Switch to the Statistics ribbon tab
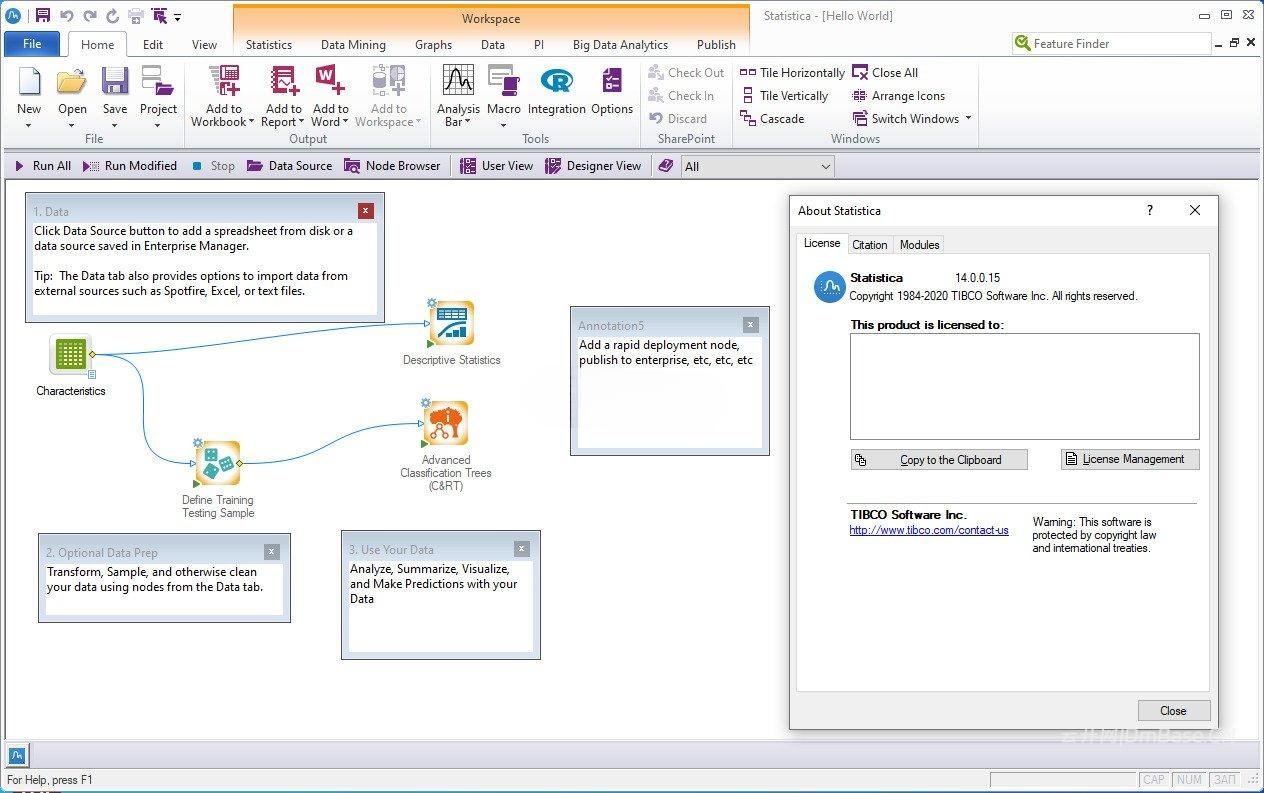 (x=269, y=45)
